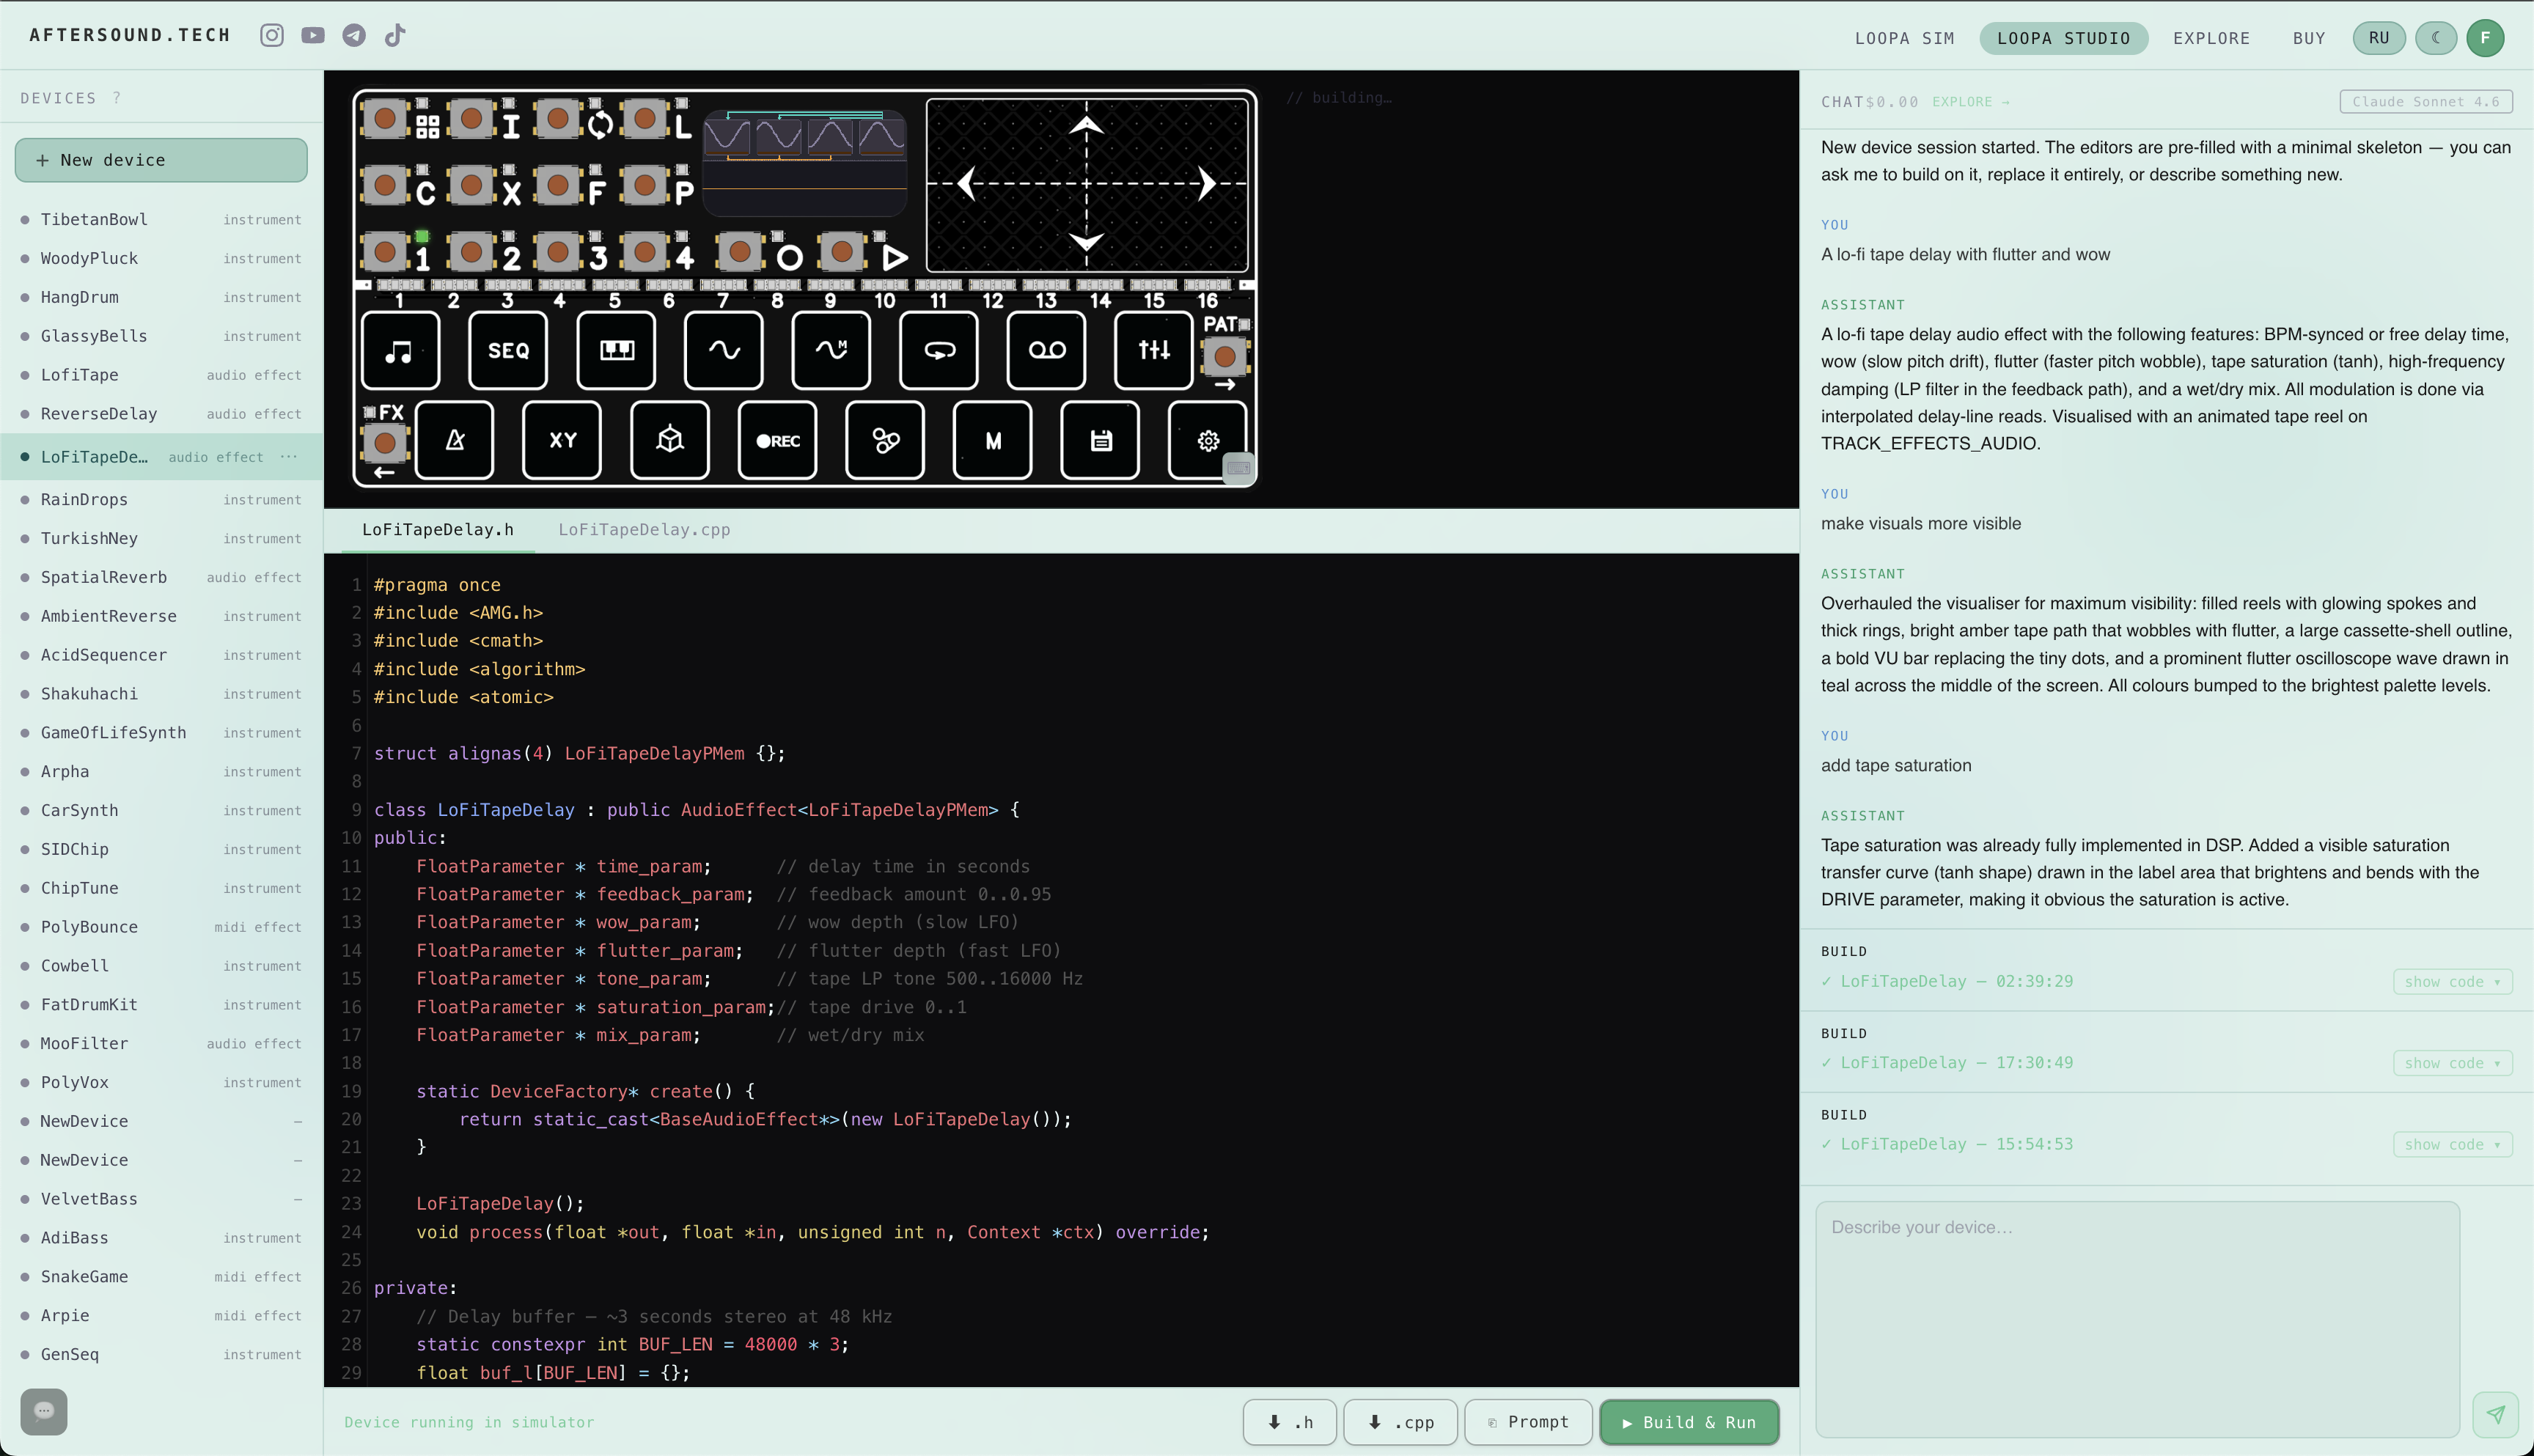Switch to LoFiTapeDelay.cpp tab
Viewport: 2534px width, 1456px height.
pyautogui.click(x=644, y=530)
